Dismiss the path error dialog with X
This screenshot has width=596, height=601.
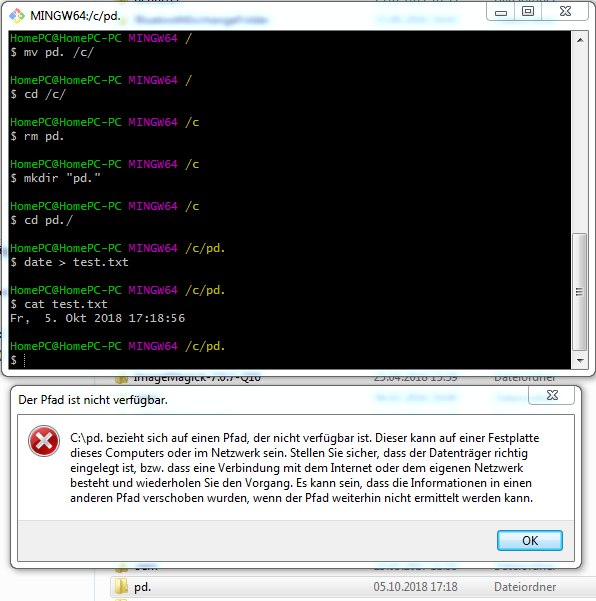click(552, 395)
